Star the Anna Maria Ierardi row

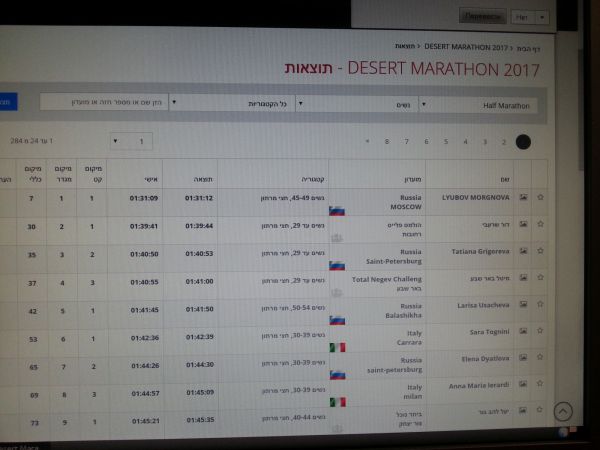coord(540,383)
